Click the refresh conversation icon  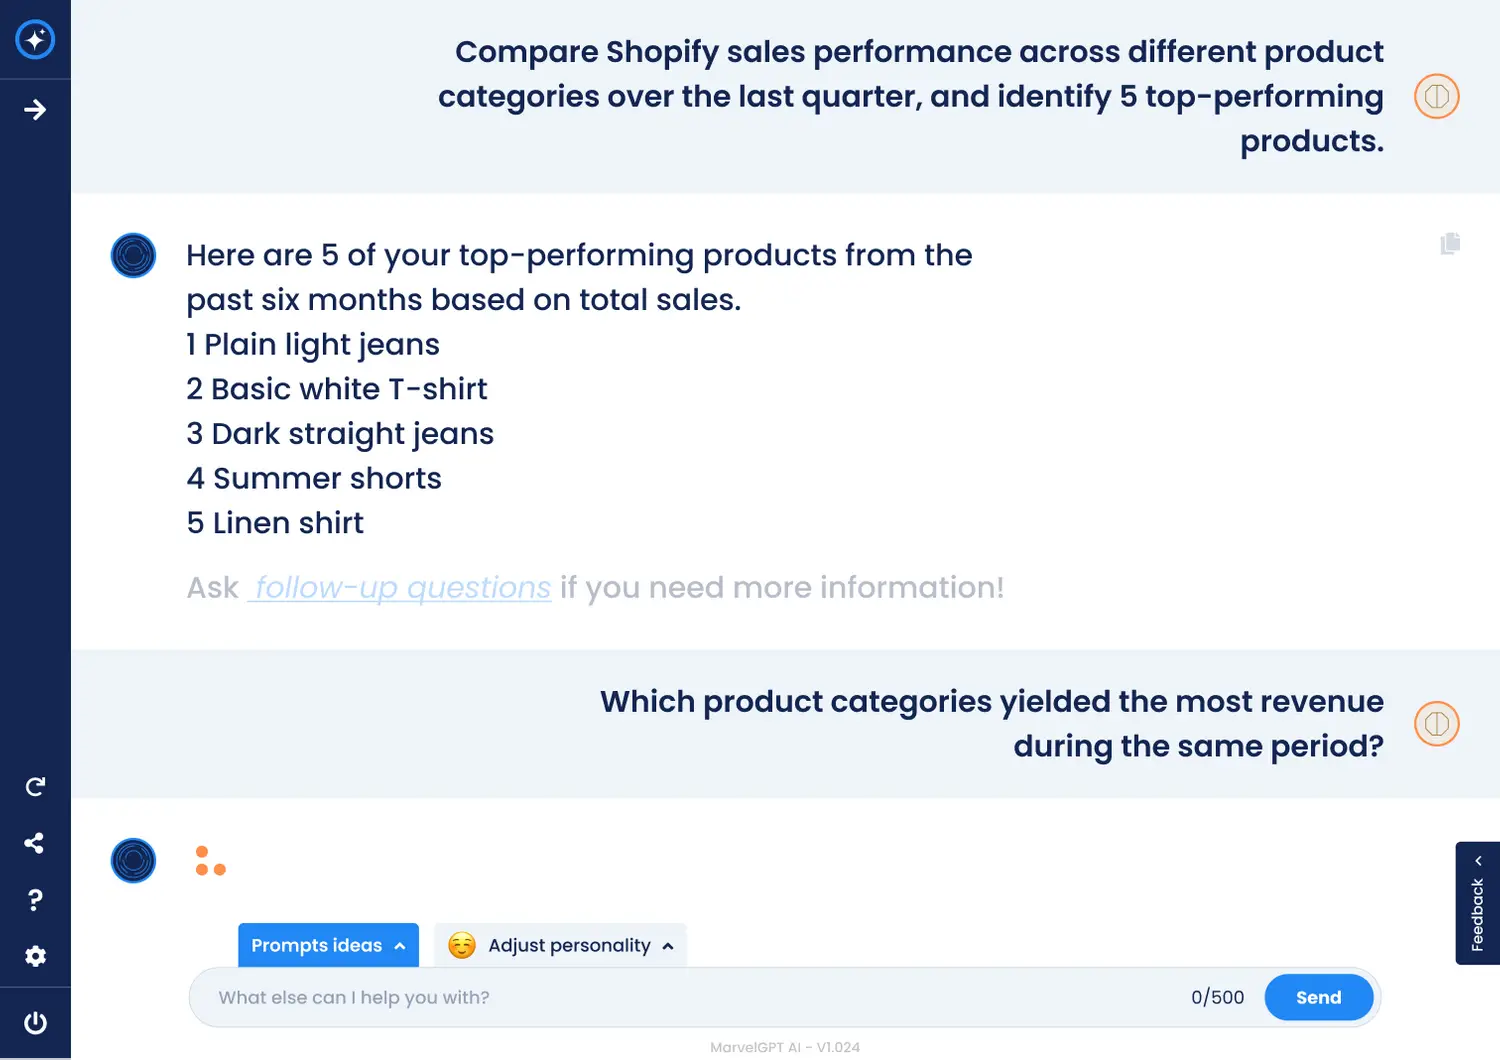pyautogui.click(x=35, y=787)
